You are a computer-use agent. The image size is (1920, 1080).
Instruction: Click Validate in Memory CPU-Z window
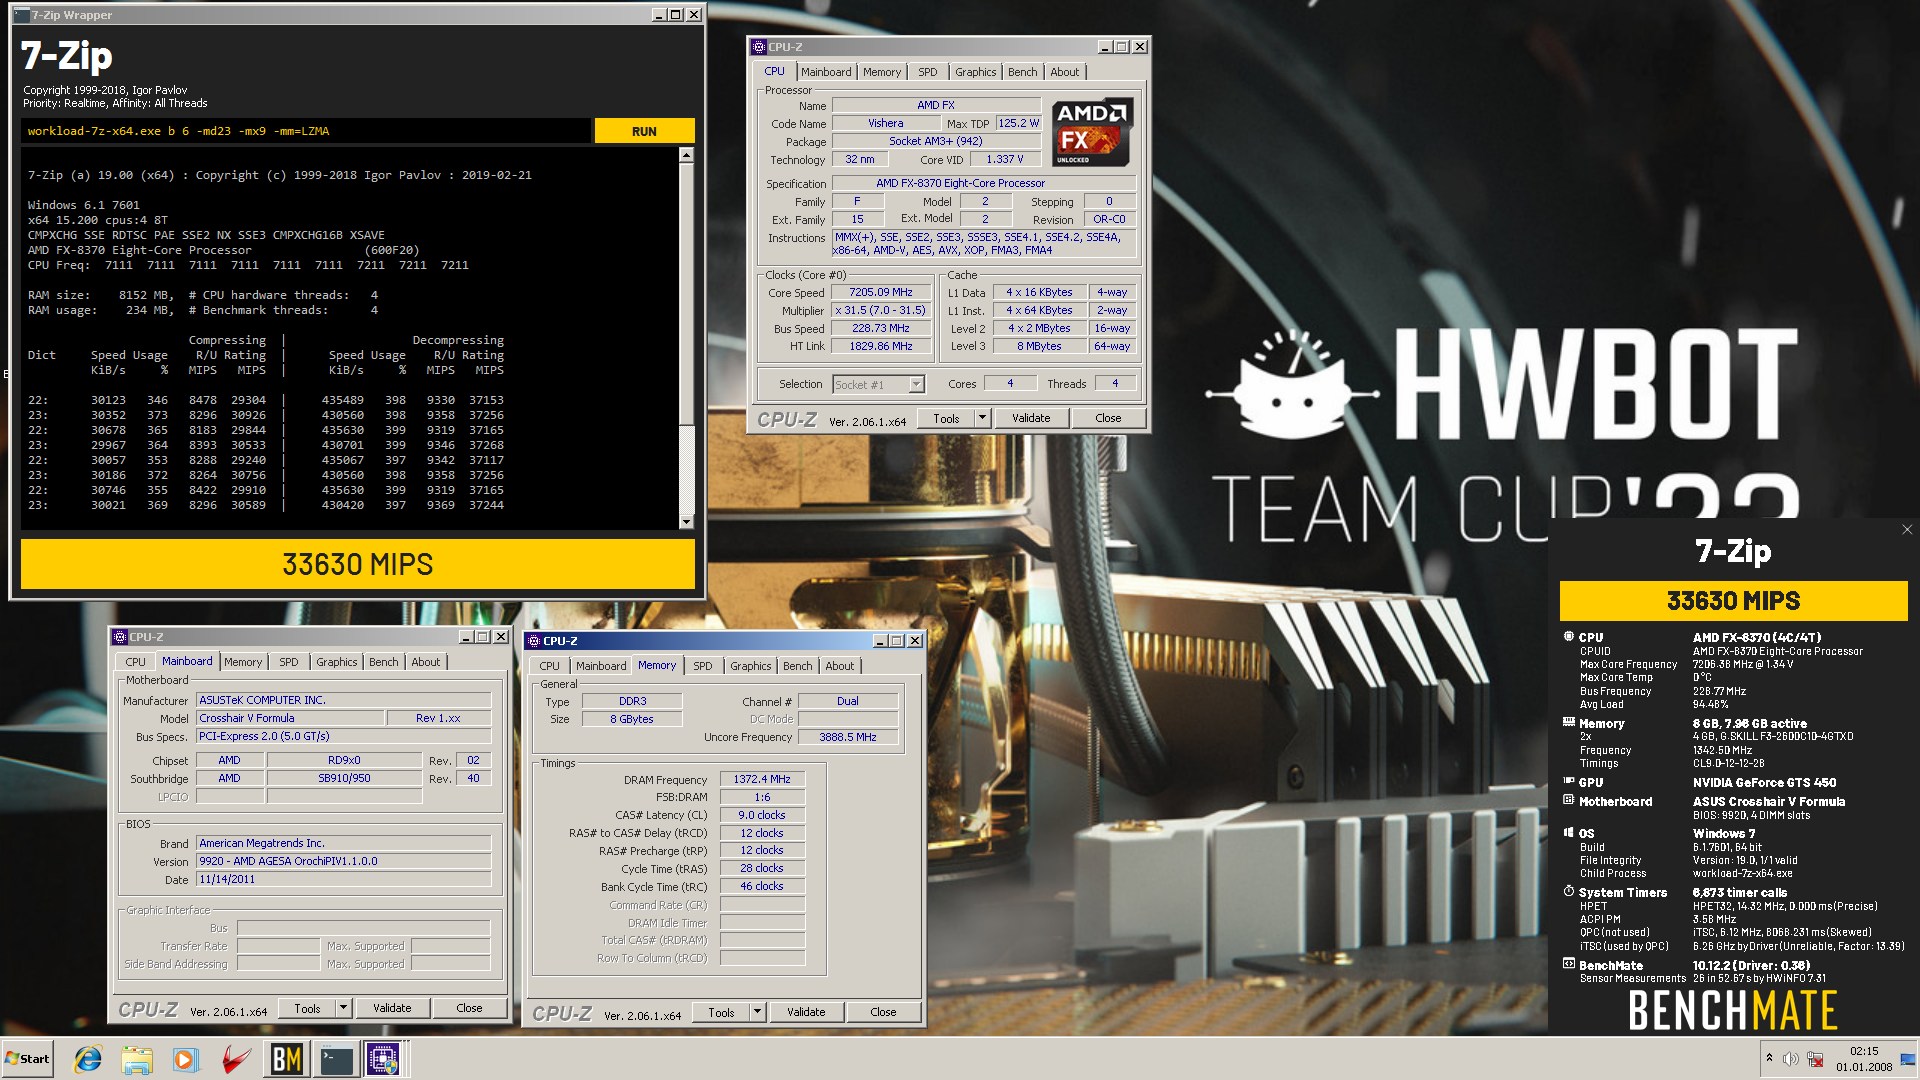tap(806, 1012)
